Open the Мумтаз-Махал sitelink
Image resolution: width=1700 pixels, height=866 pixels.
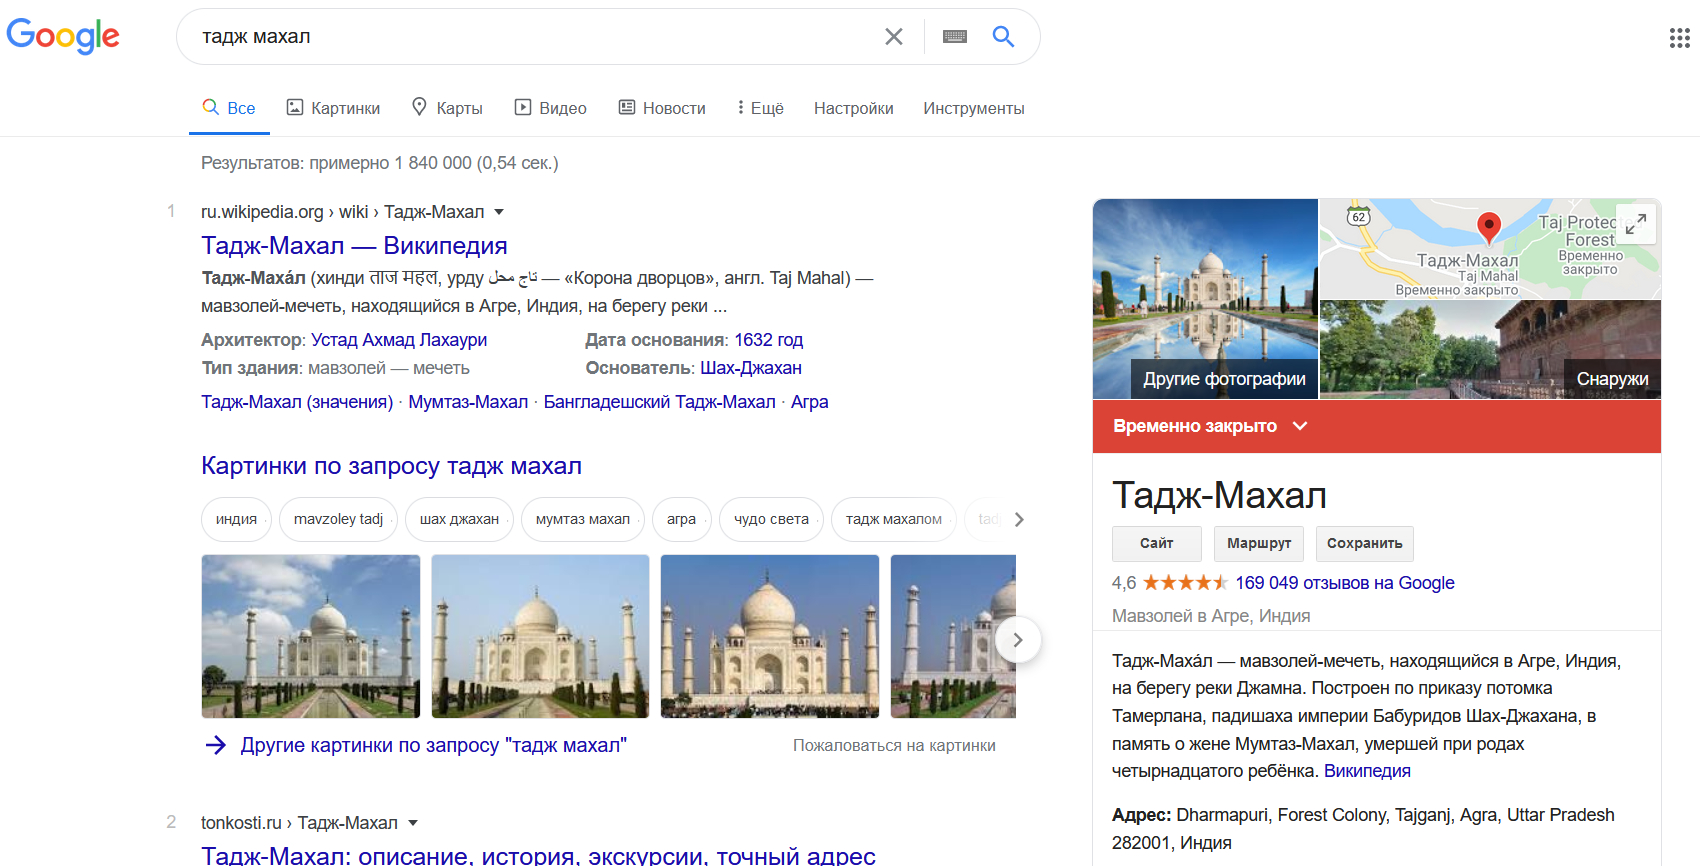(x=468, y=402)
